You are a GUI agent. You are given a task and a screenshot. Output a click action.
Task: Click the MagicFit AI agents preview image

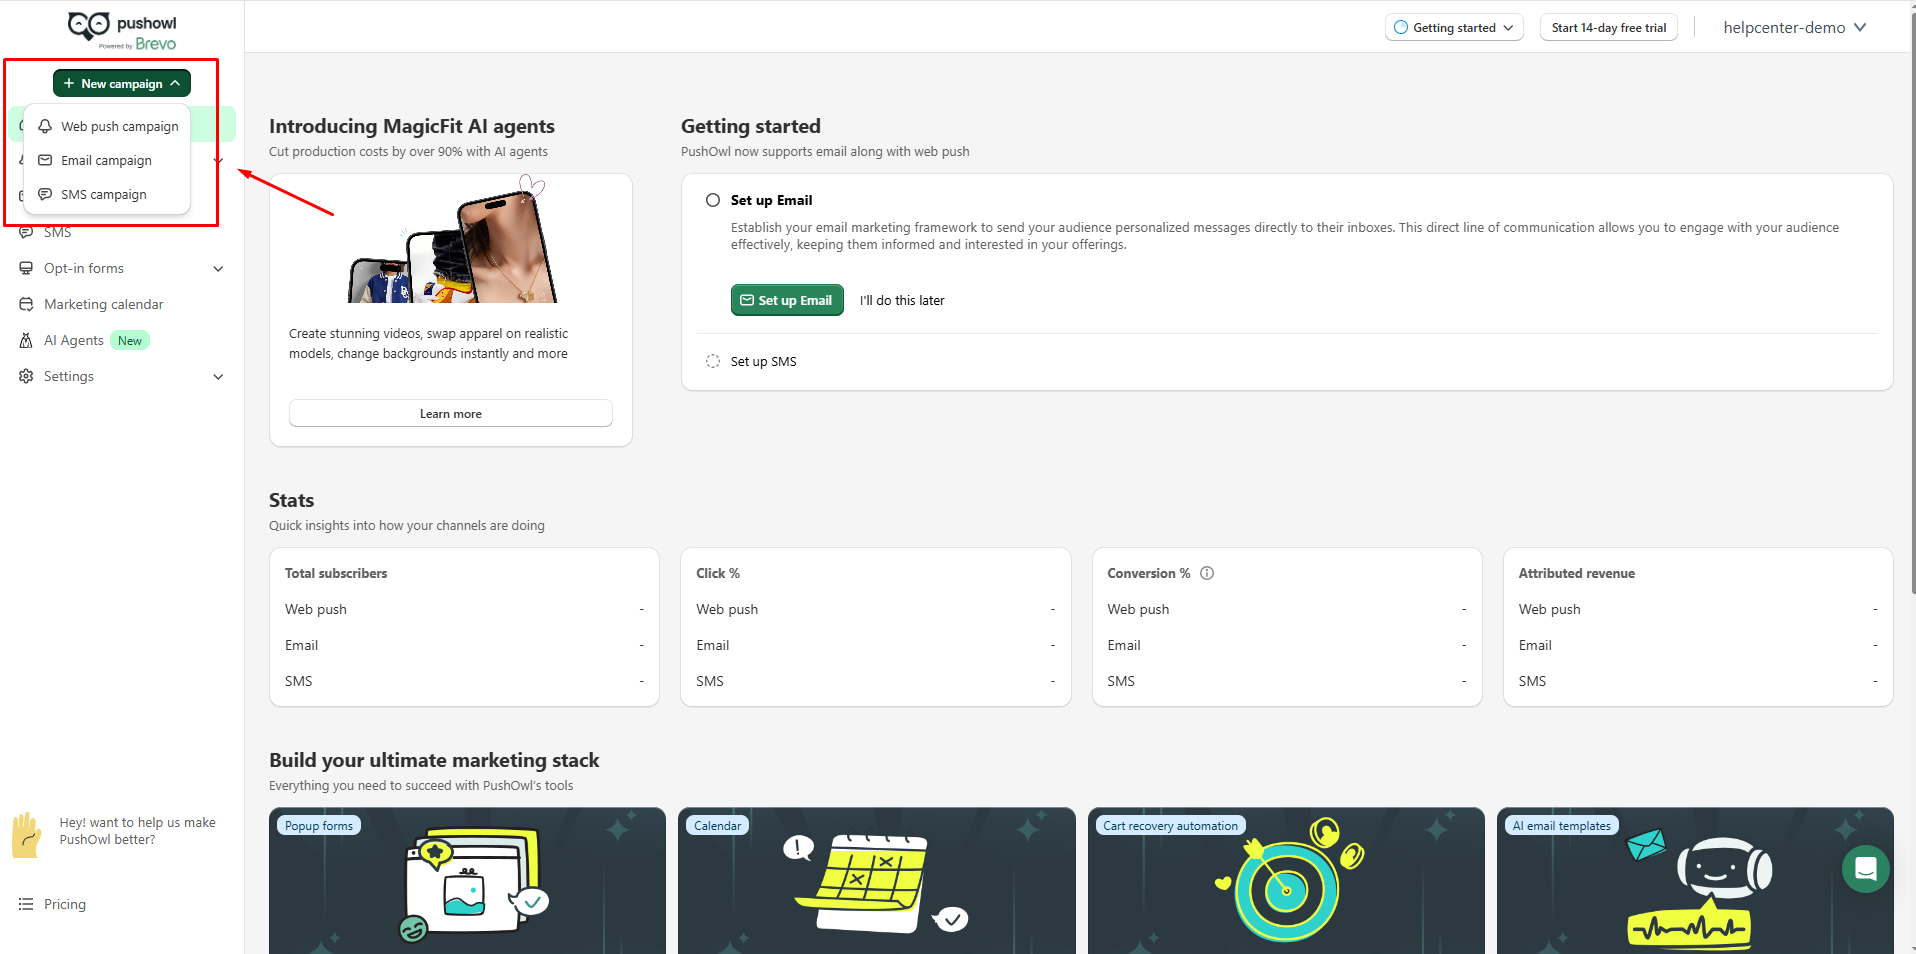451,239
